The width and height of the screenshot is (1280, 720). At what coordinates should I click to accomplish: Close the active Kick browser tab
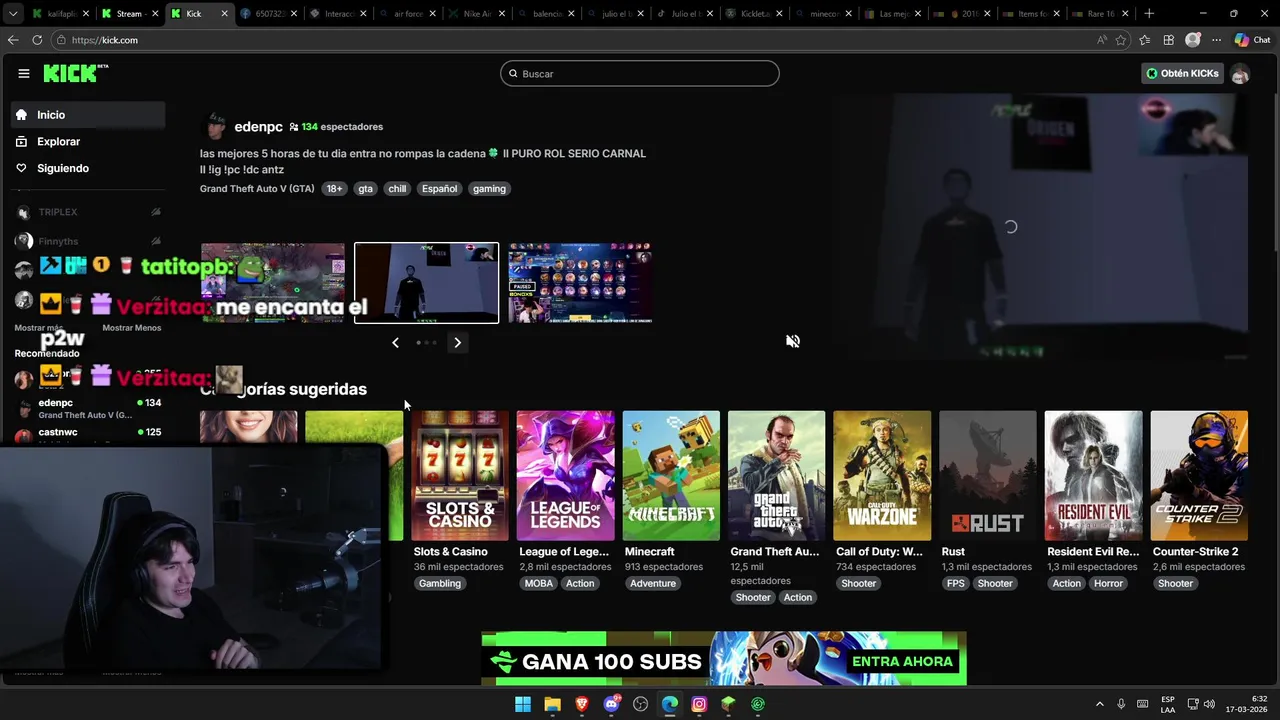pyautogui.click(x=224, y=14)
